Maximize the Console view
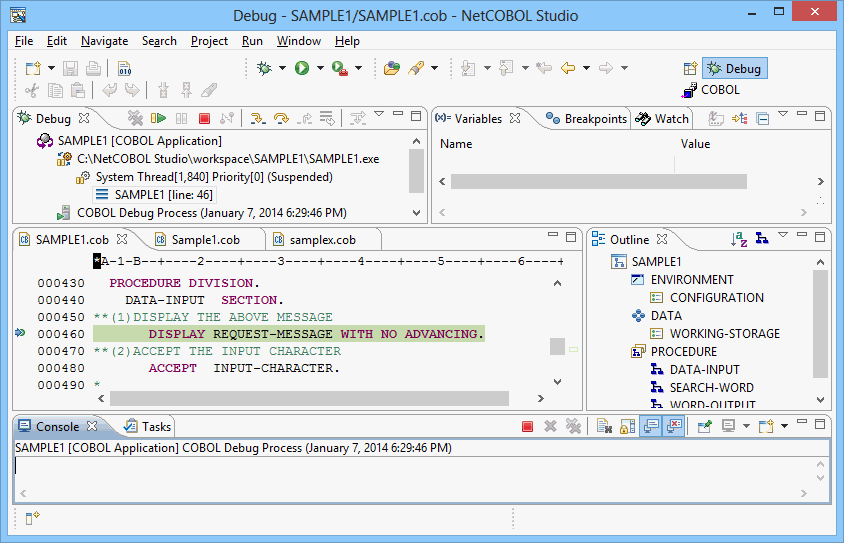This screenshot has height=543, width=844. pos(820,424)
